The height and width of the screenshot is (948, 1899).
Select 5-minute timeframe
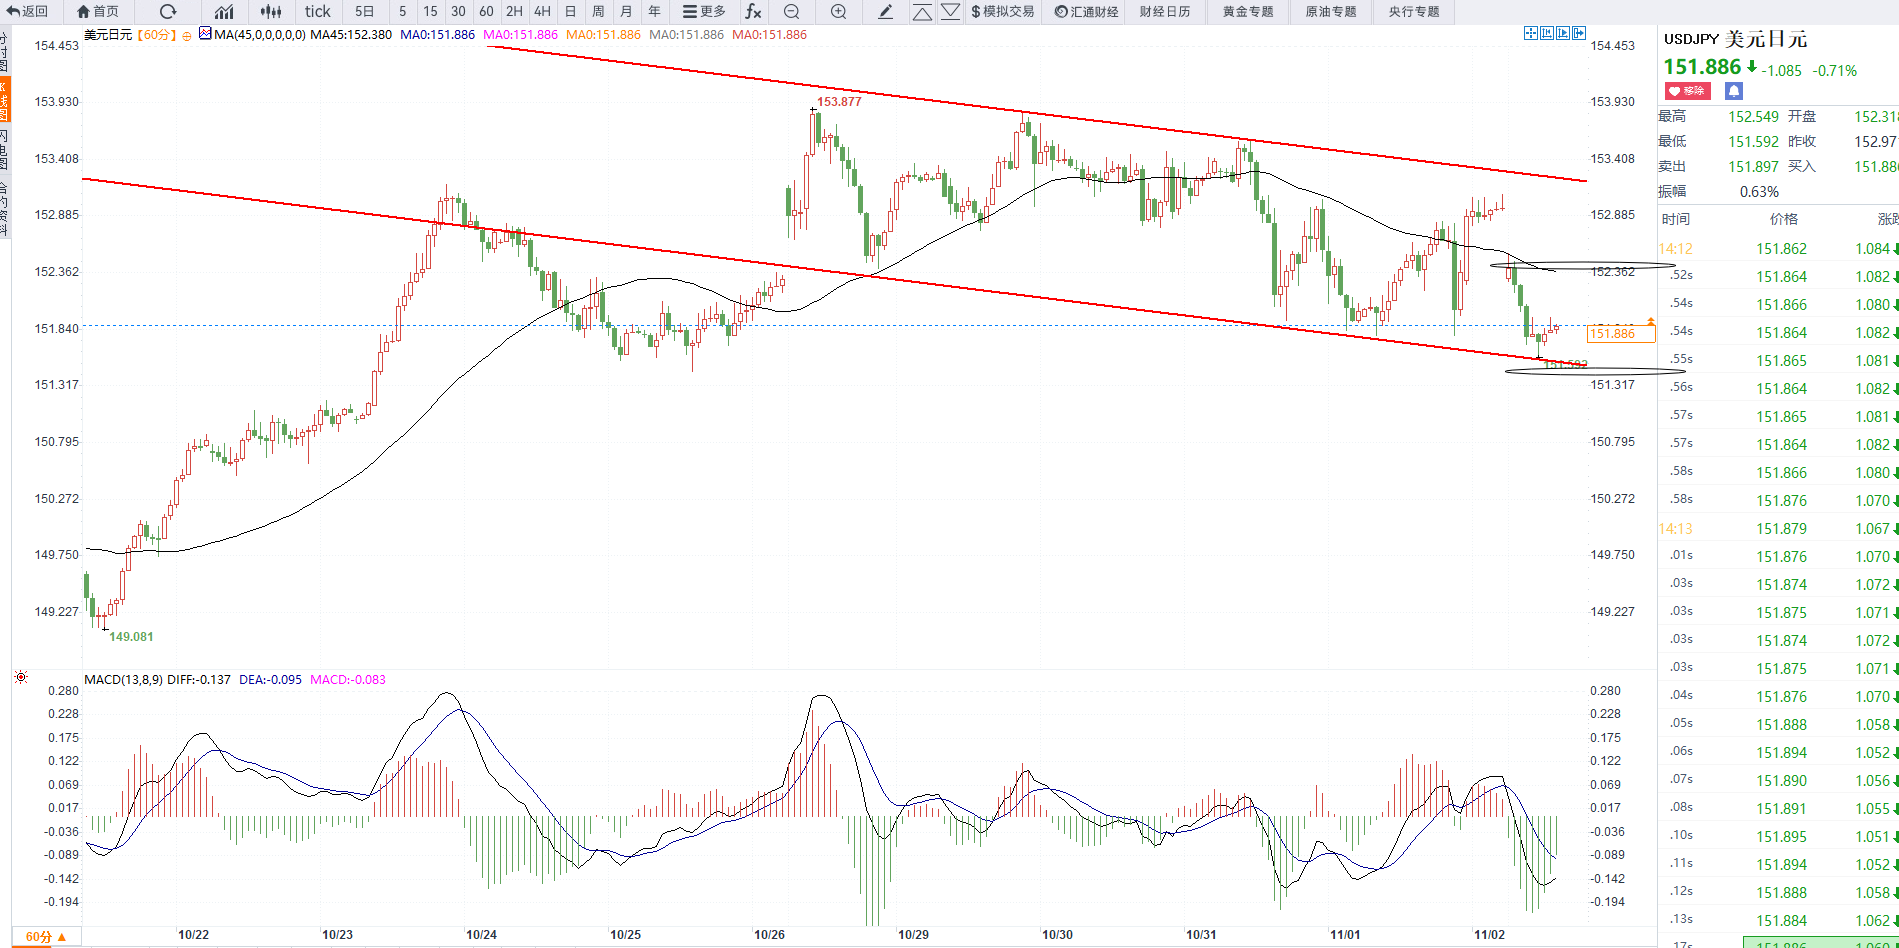[402, 11]
